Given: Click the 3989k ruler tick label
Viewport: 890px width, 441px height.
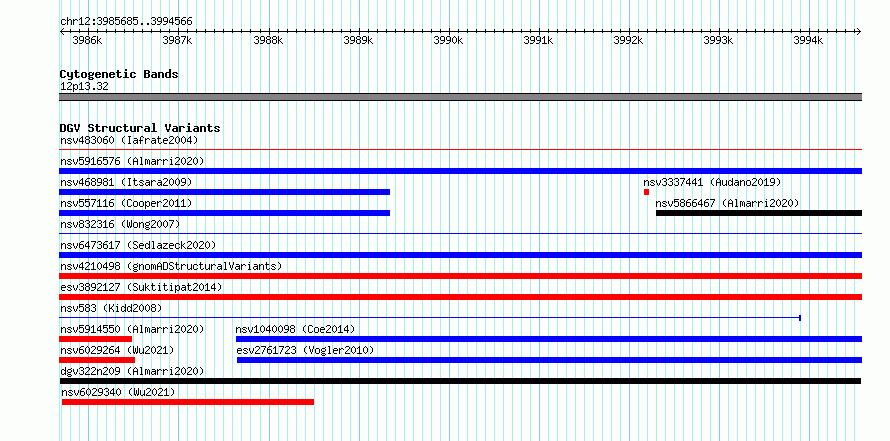Looking at the screenshot, I should [358, 41].
